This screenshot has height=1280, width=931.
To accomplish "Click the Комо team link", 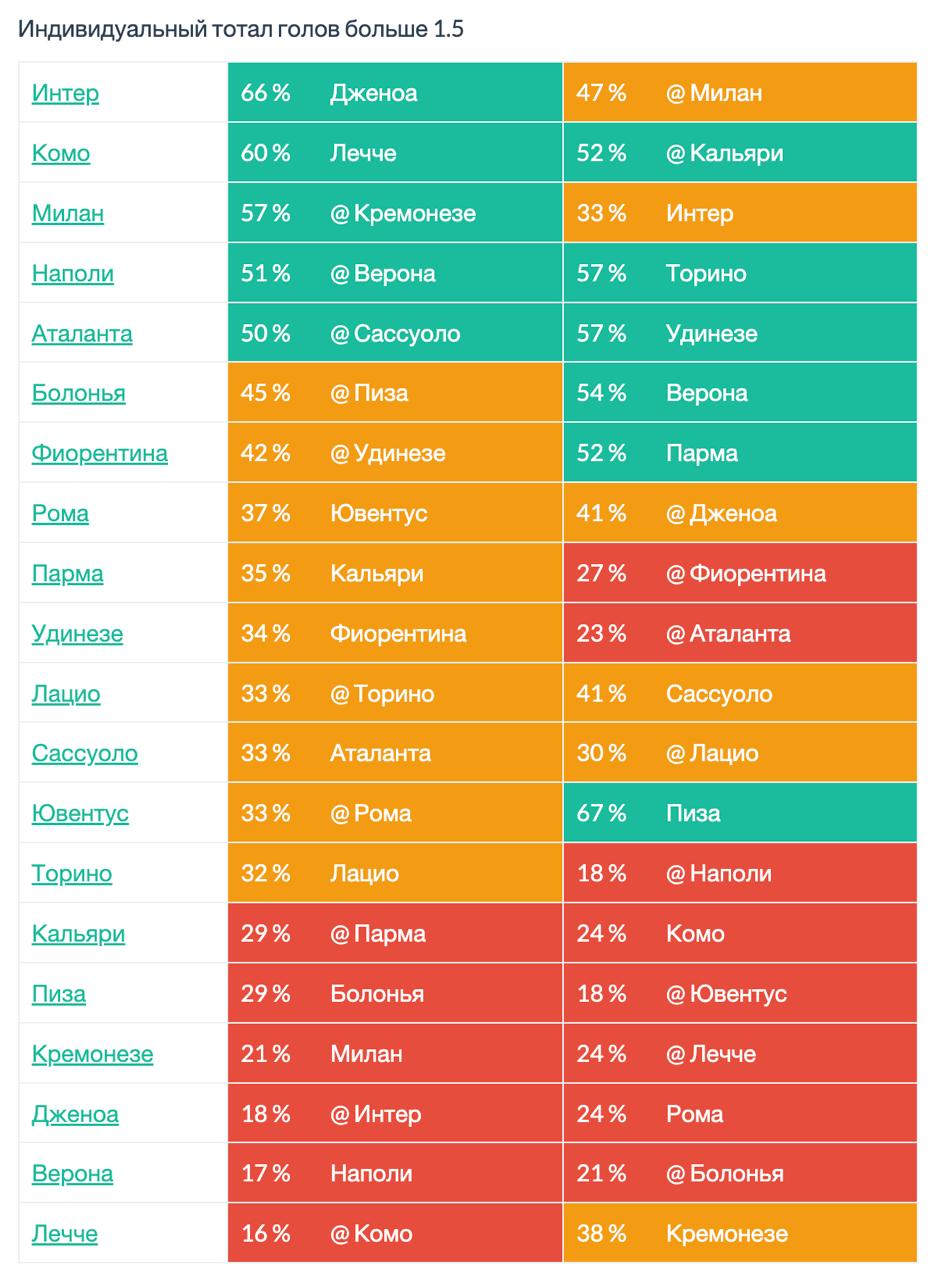I will tap(61, 153).
